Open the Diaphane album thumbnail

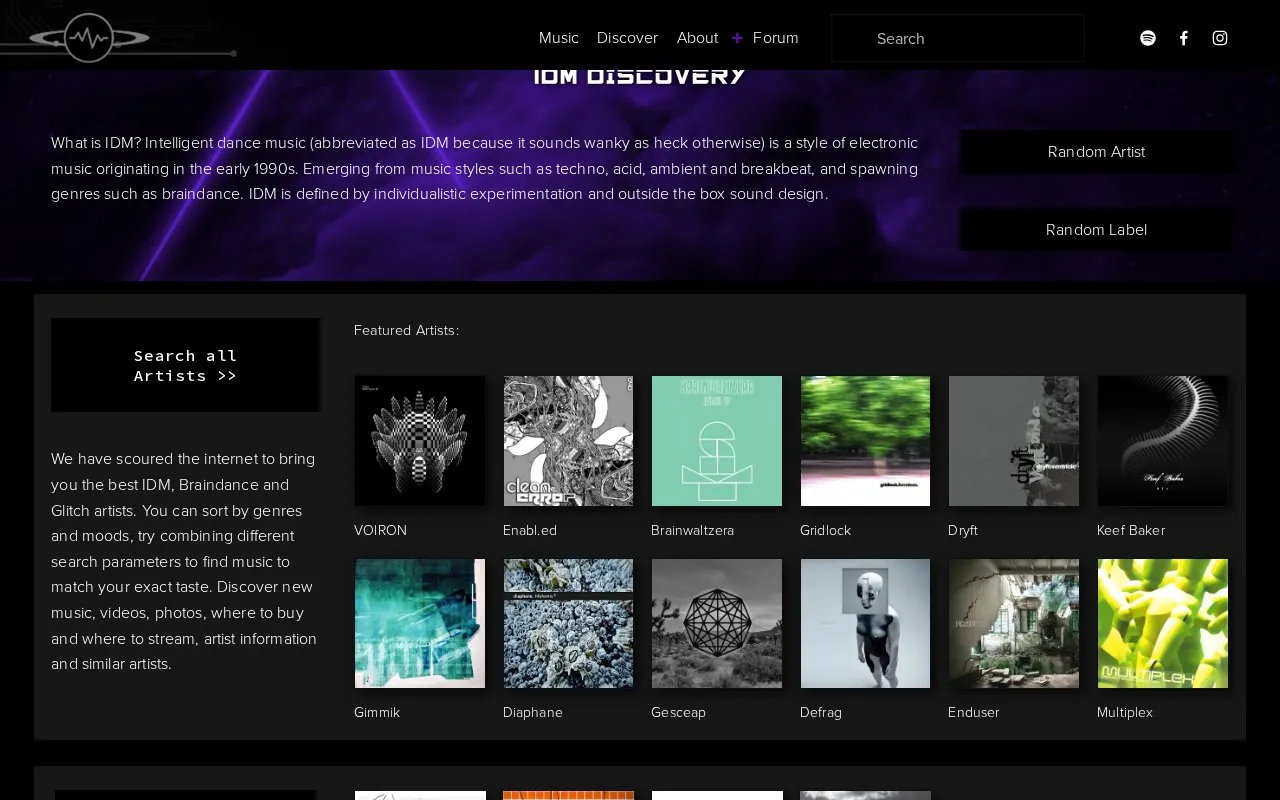568,623
